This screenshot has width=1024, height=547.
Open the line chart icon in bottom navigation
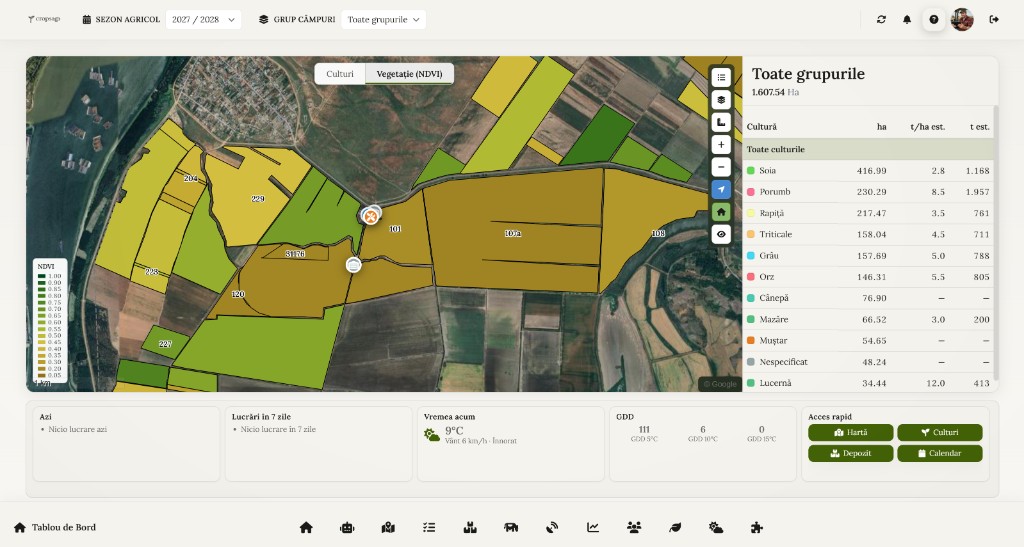point(593,527)
